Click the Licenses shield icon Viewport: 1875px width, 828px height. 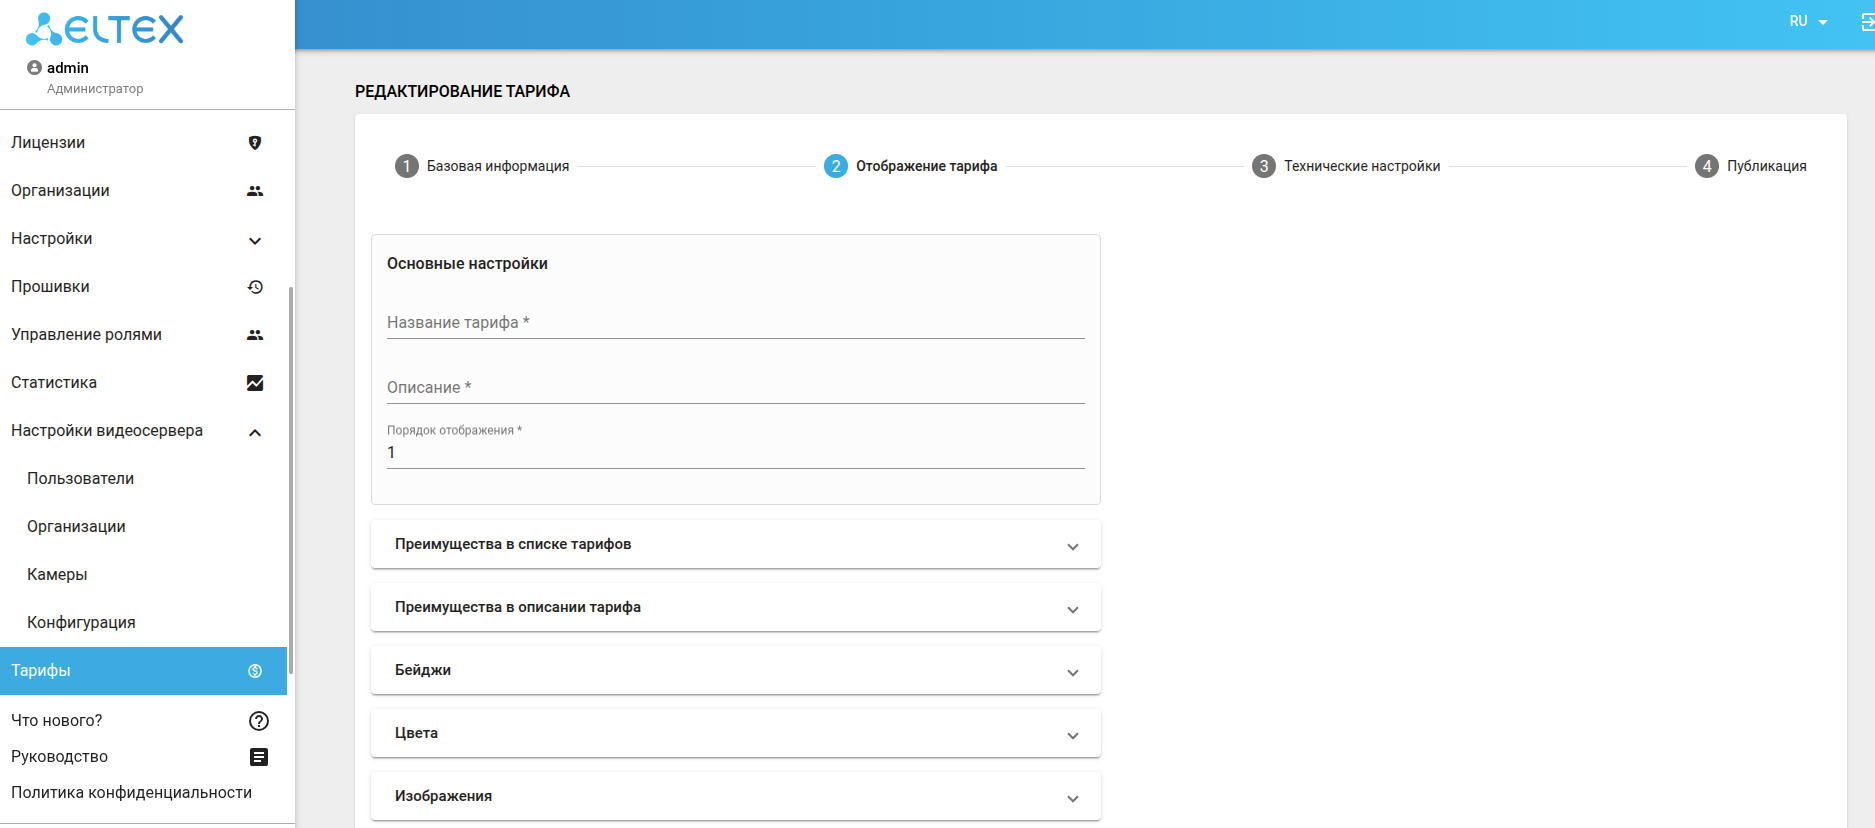coord(255,143)
